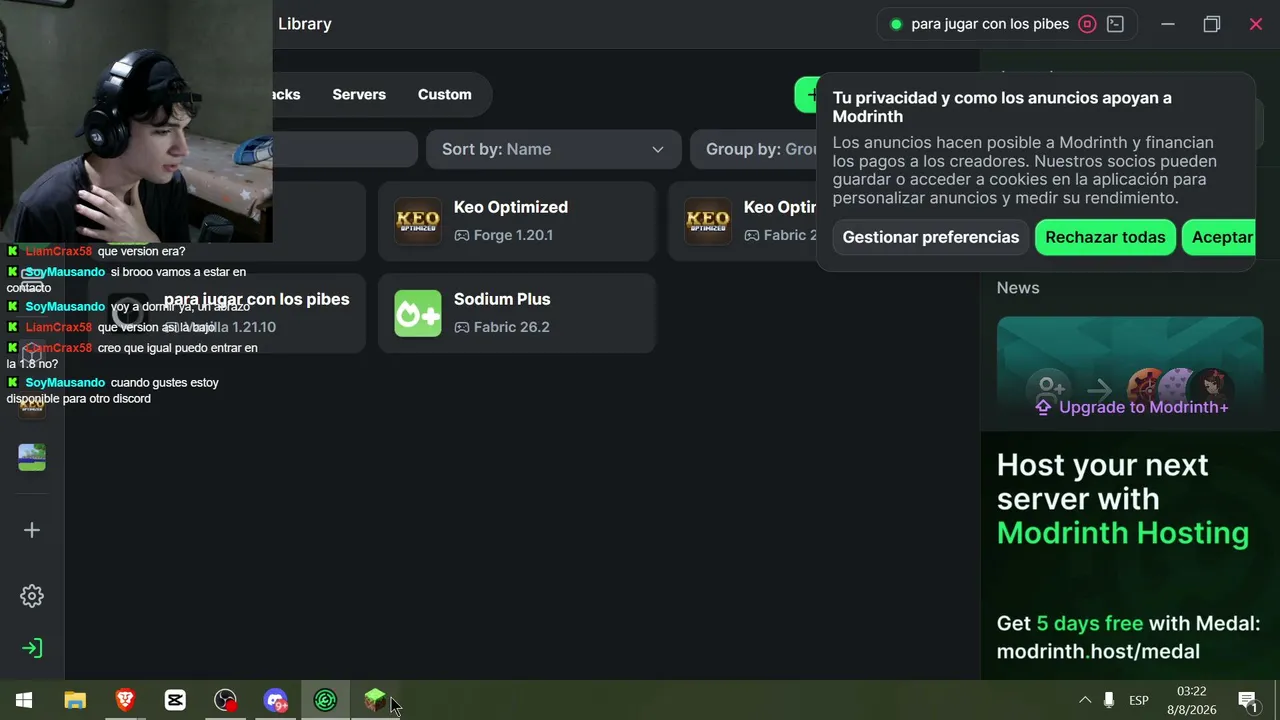The height and width of the screenshot is (720, 1280).
Task: Open File Explorer from taskbar
Action: (x=75, y=700)
